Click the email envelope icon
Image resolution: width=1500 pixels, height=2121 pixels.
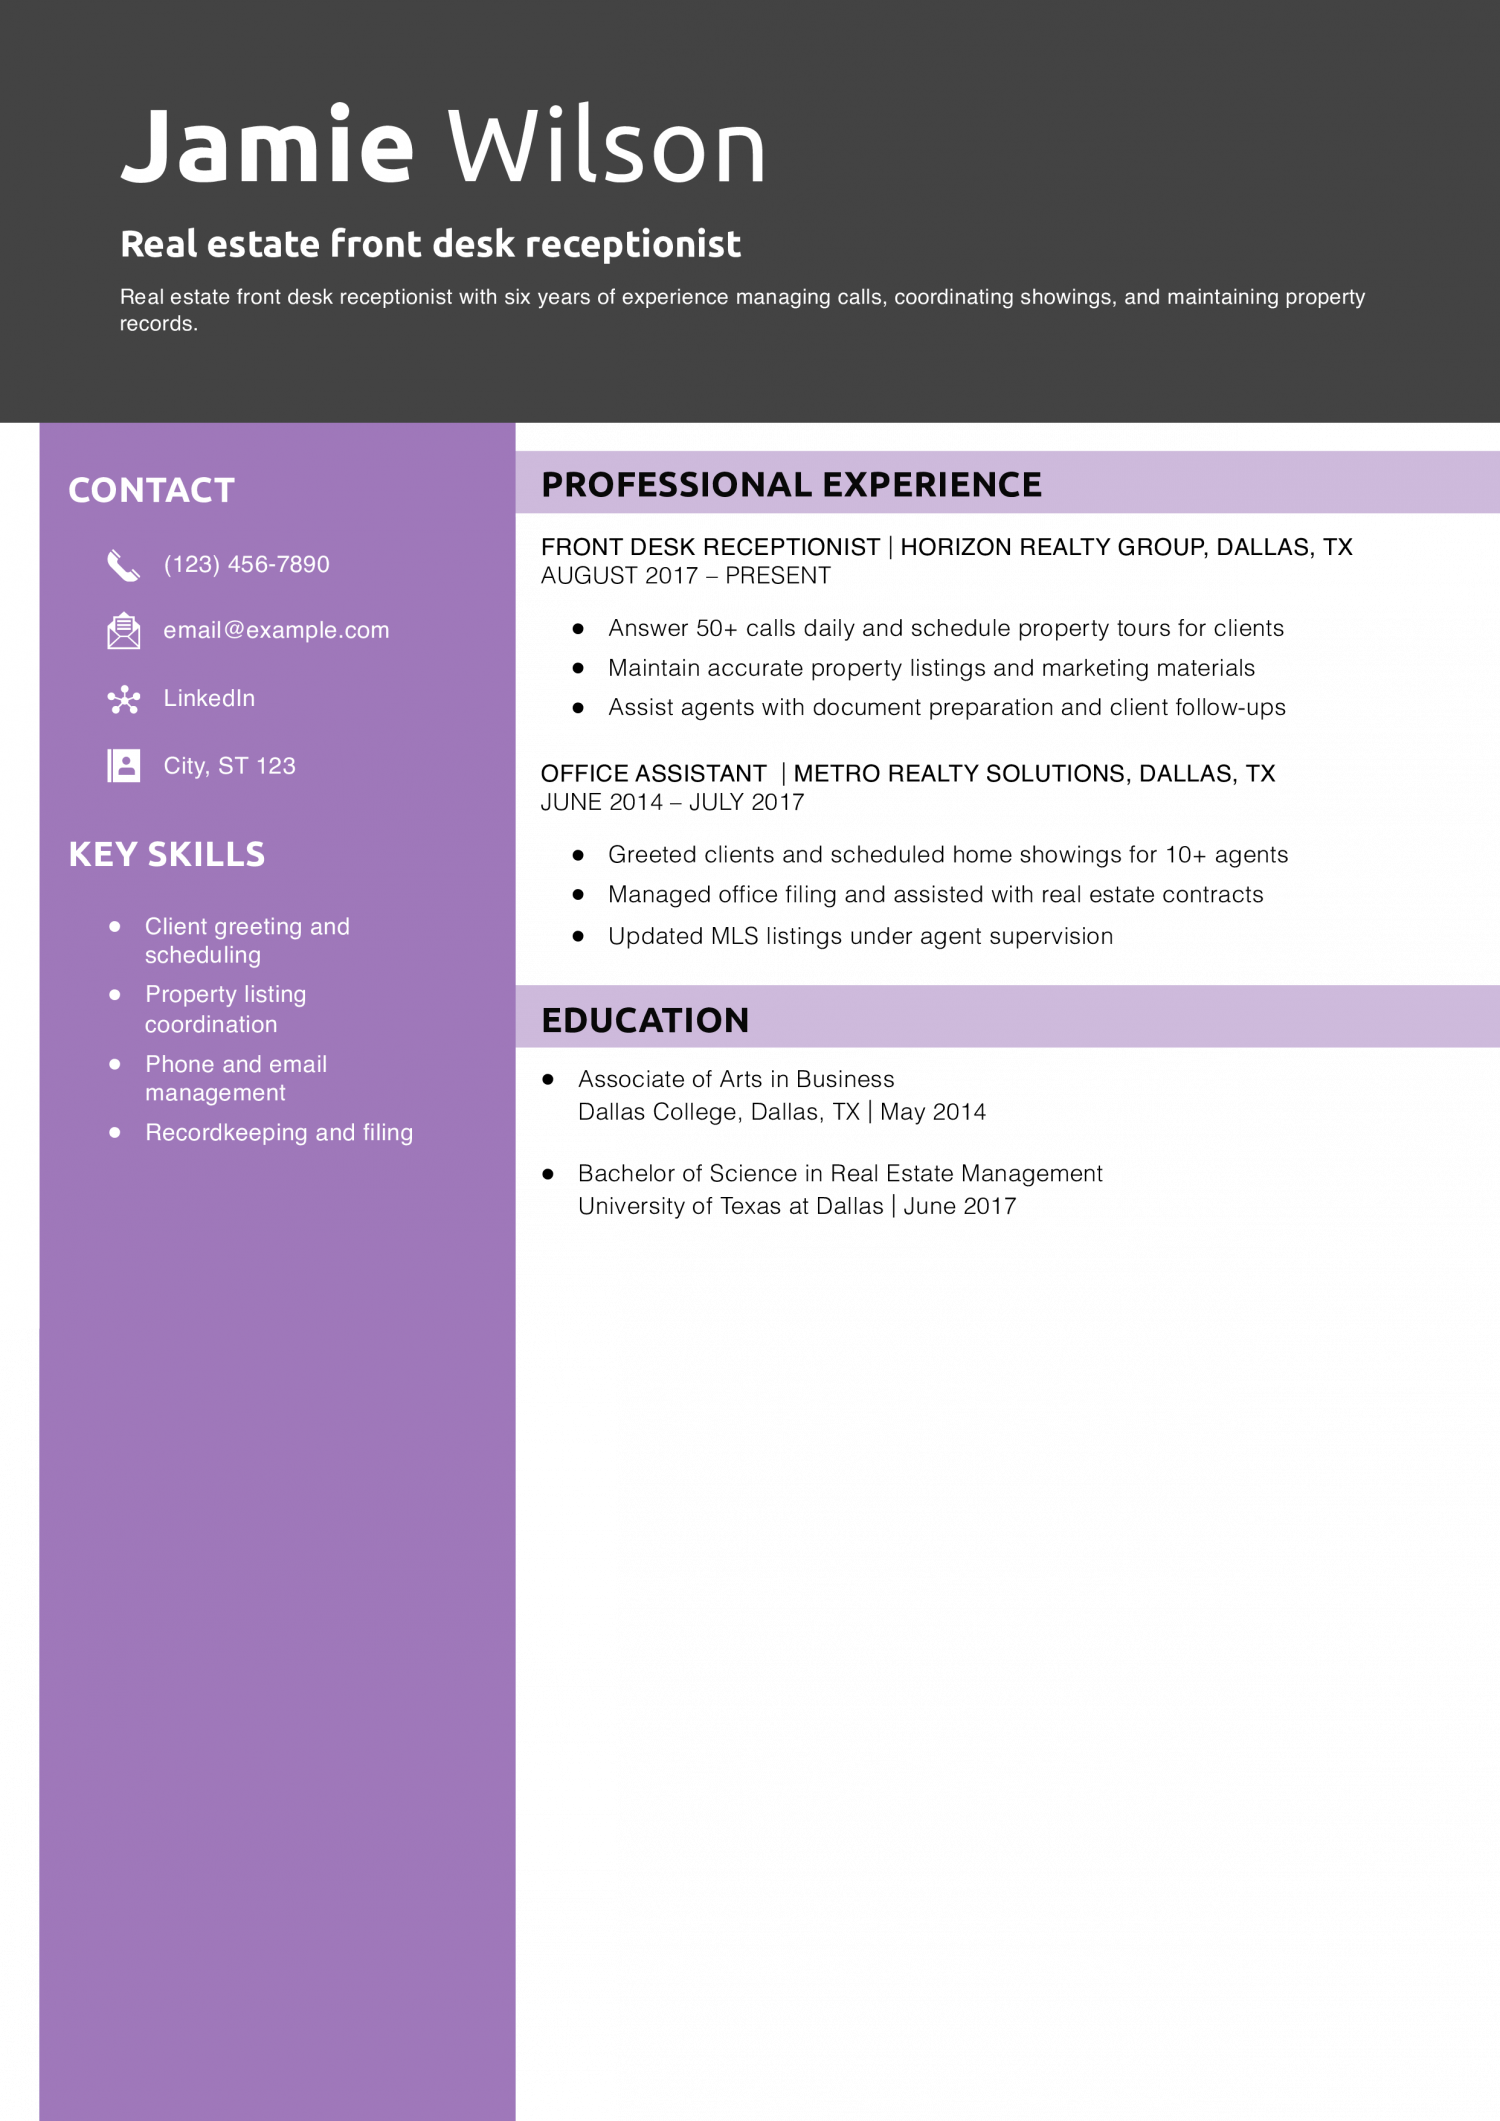[x=123, y=631]
